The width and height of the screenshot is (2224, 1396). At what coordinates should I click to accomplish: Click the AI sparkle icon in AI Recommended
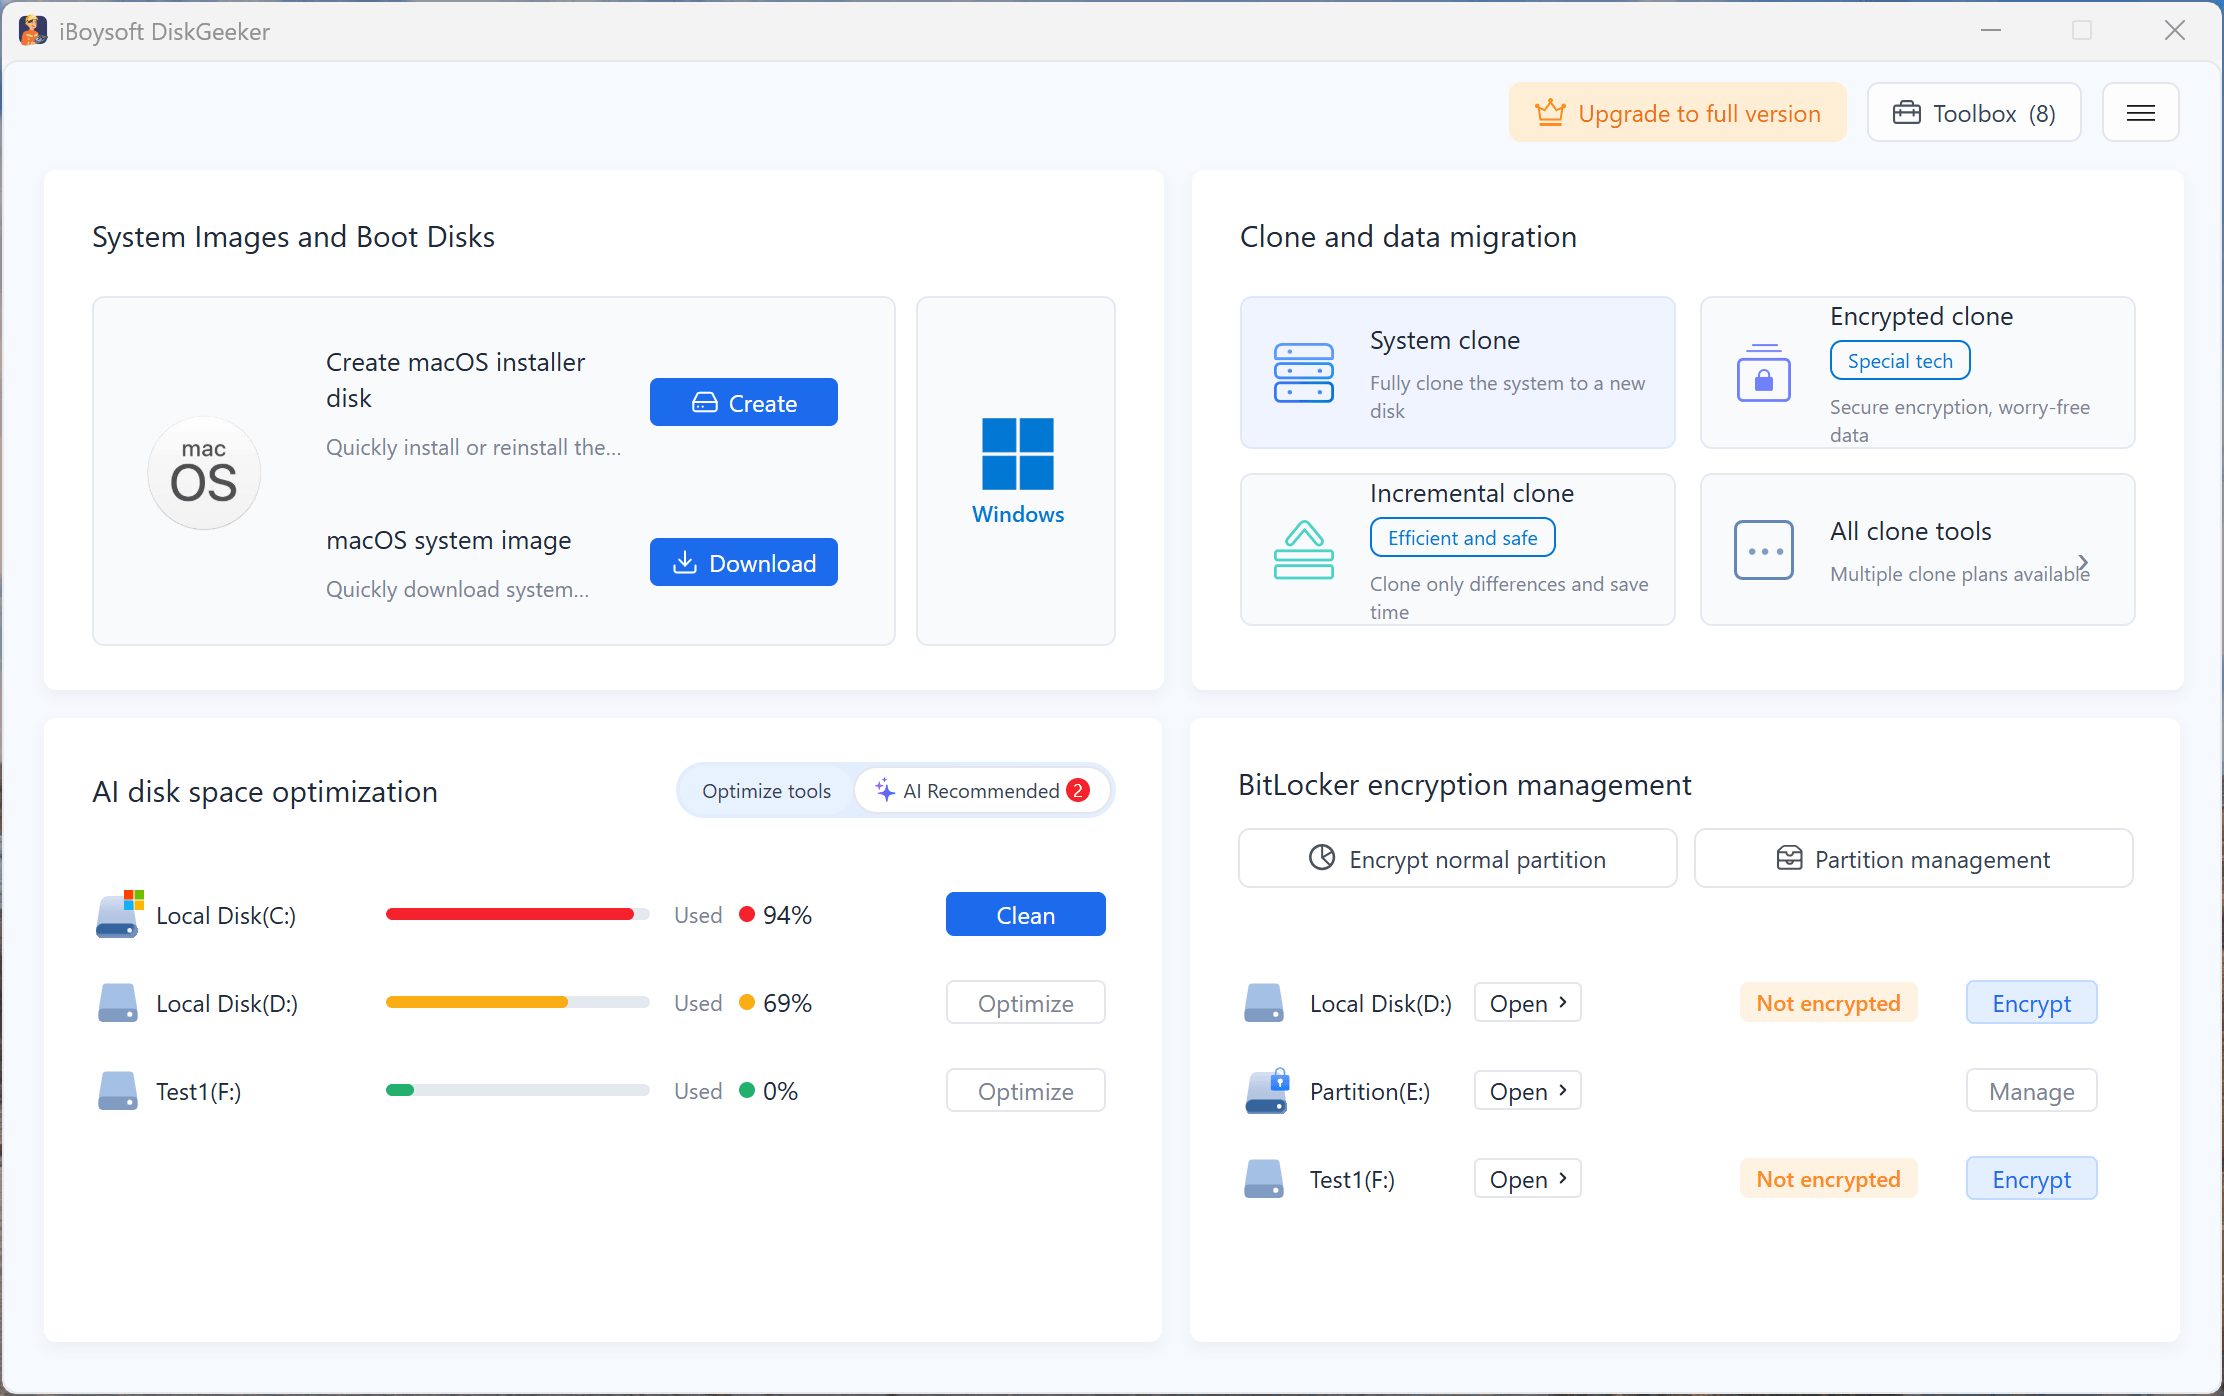[x=885, y=790]
